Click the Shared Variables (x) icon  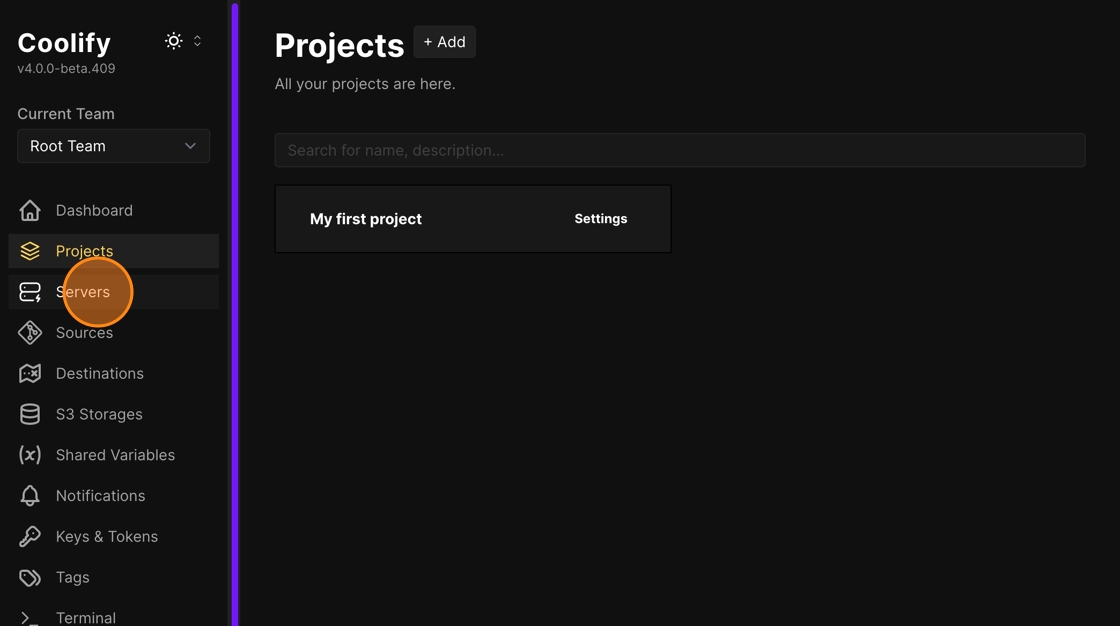tap(30, 455)
